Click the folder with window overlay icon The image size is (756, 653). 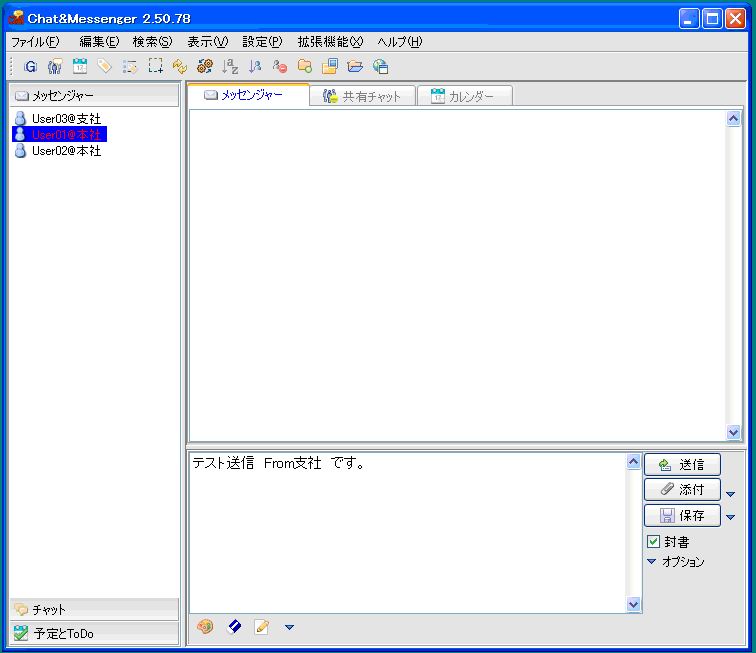pos(330,66)
